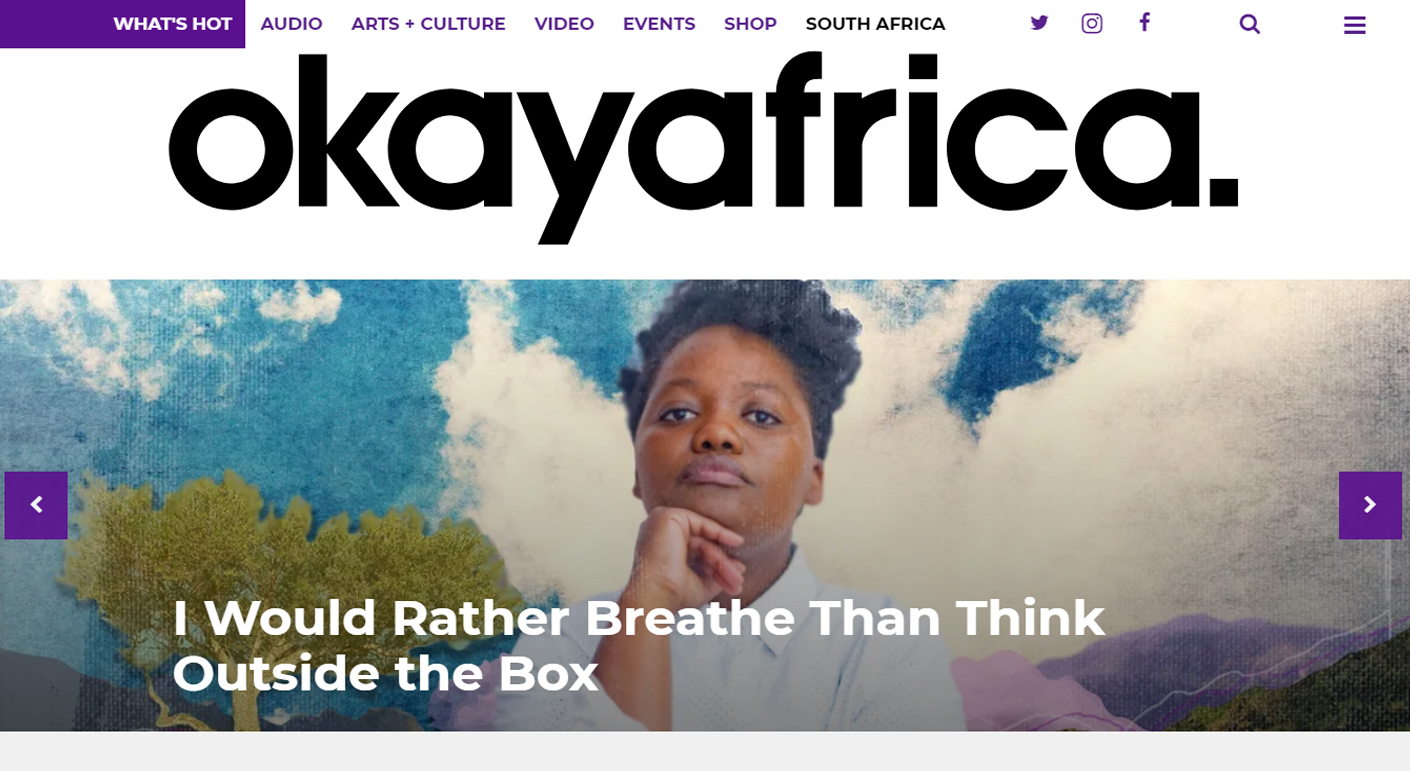1410x771 pixels.
Task: Open ARTS + CULTURE section
Action: click(428, 24)
